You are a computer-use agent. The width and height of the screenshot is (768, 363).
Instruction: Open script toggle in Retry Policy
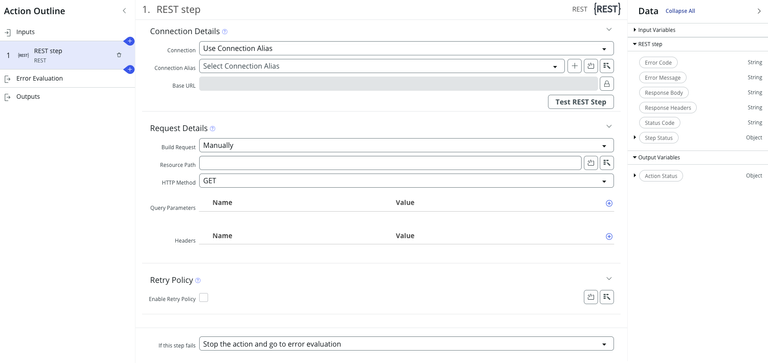[591, 297]
